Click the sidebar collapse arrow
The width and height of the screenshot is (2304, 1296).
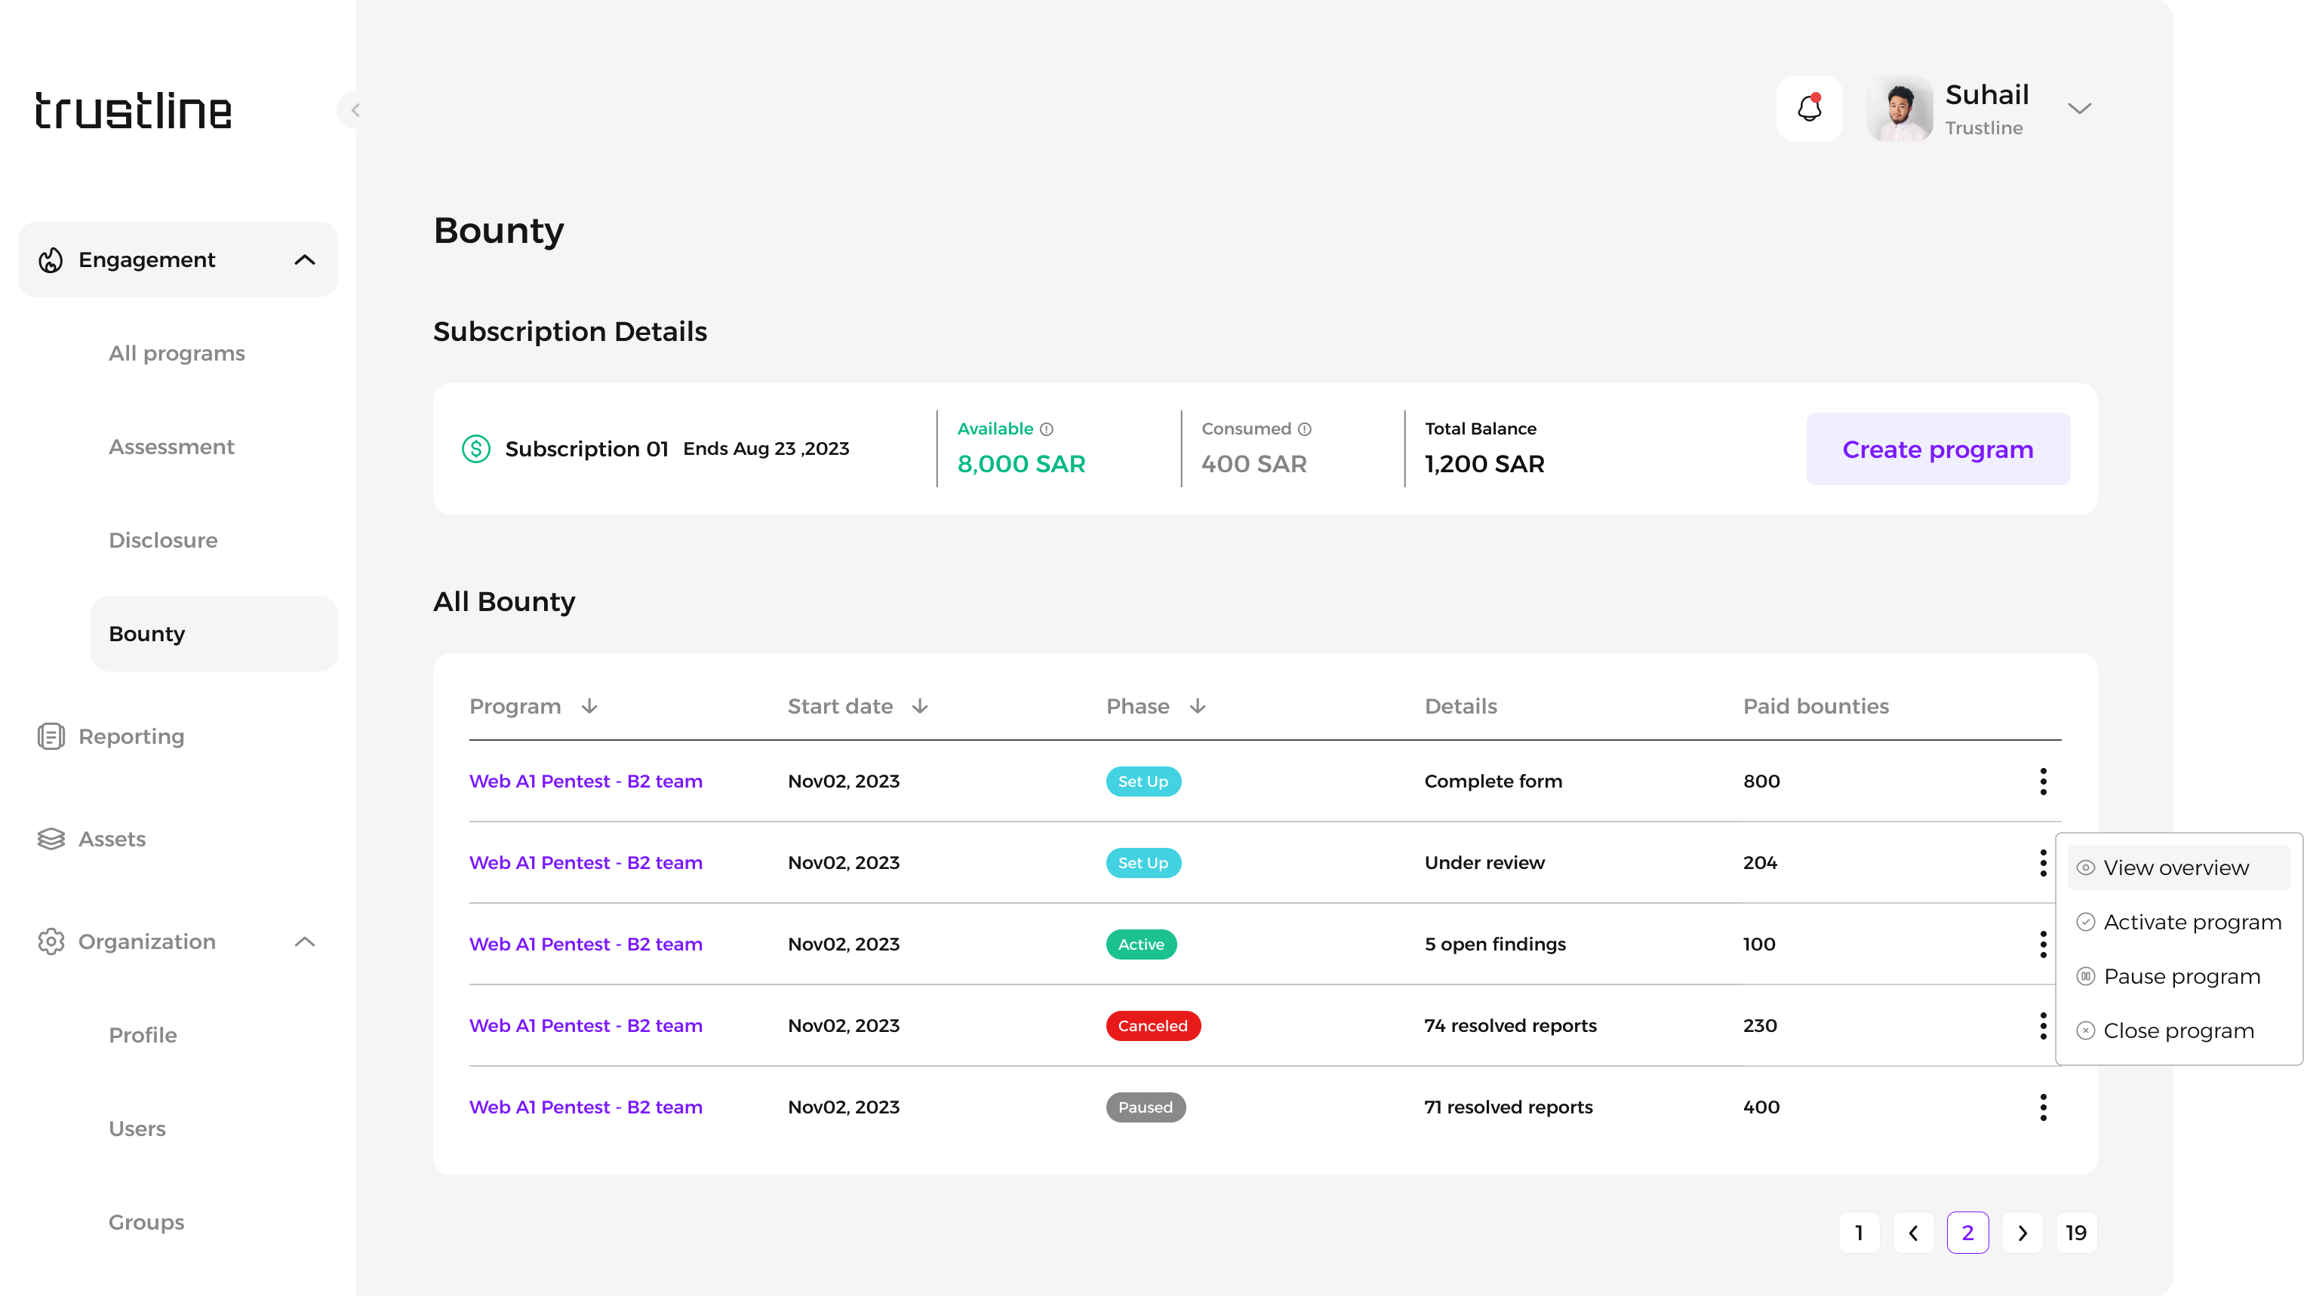tap(354, 110)
